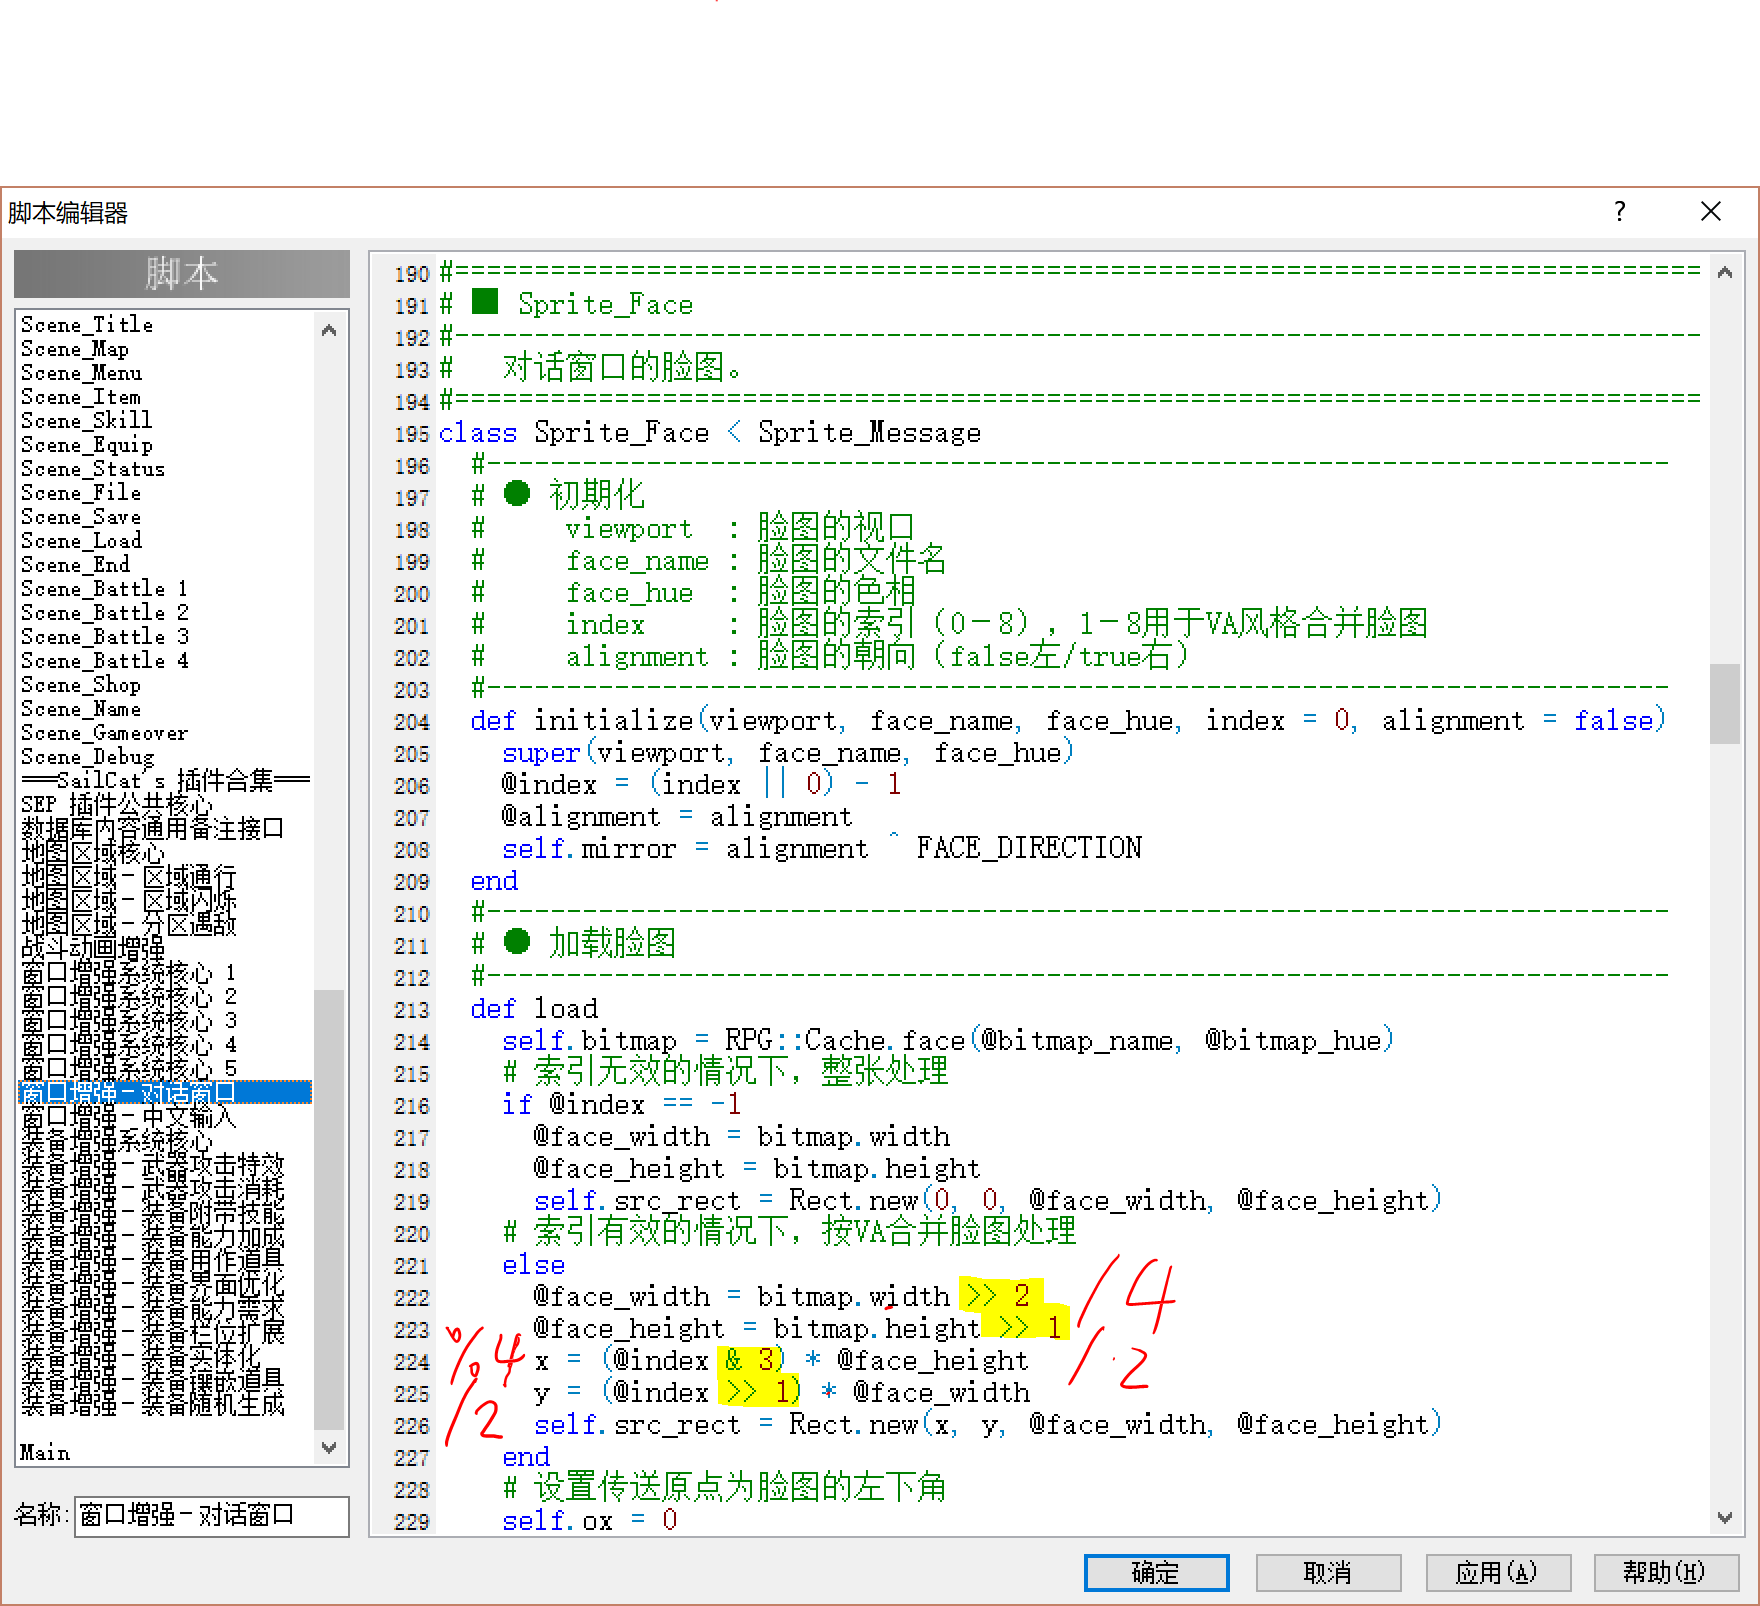The image size is (1760, 1606).
Task: Click the script list vertical scrollbar thumb
Action: tap(329, 1209)
